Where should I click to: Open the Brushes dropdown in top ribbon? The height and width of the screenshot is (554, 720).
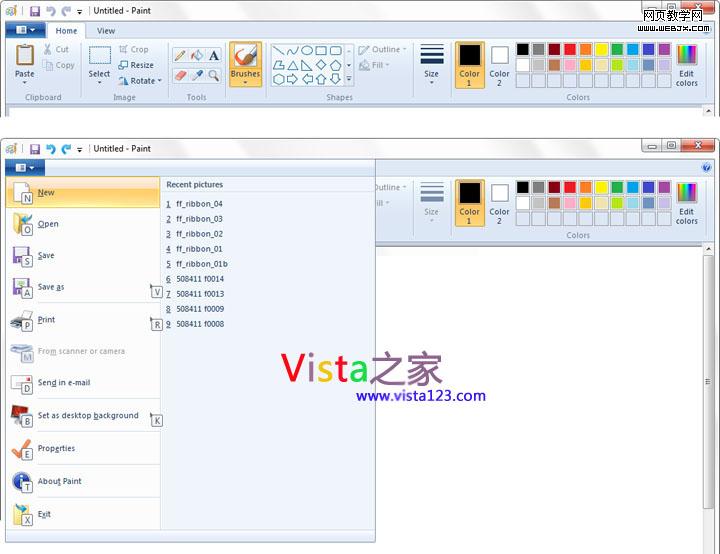pos(245,81)
